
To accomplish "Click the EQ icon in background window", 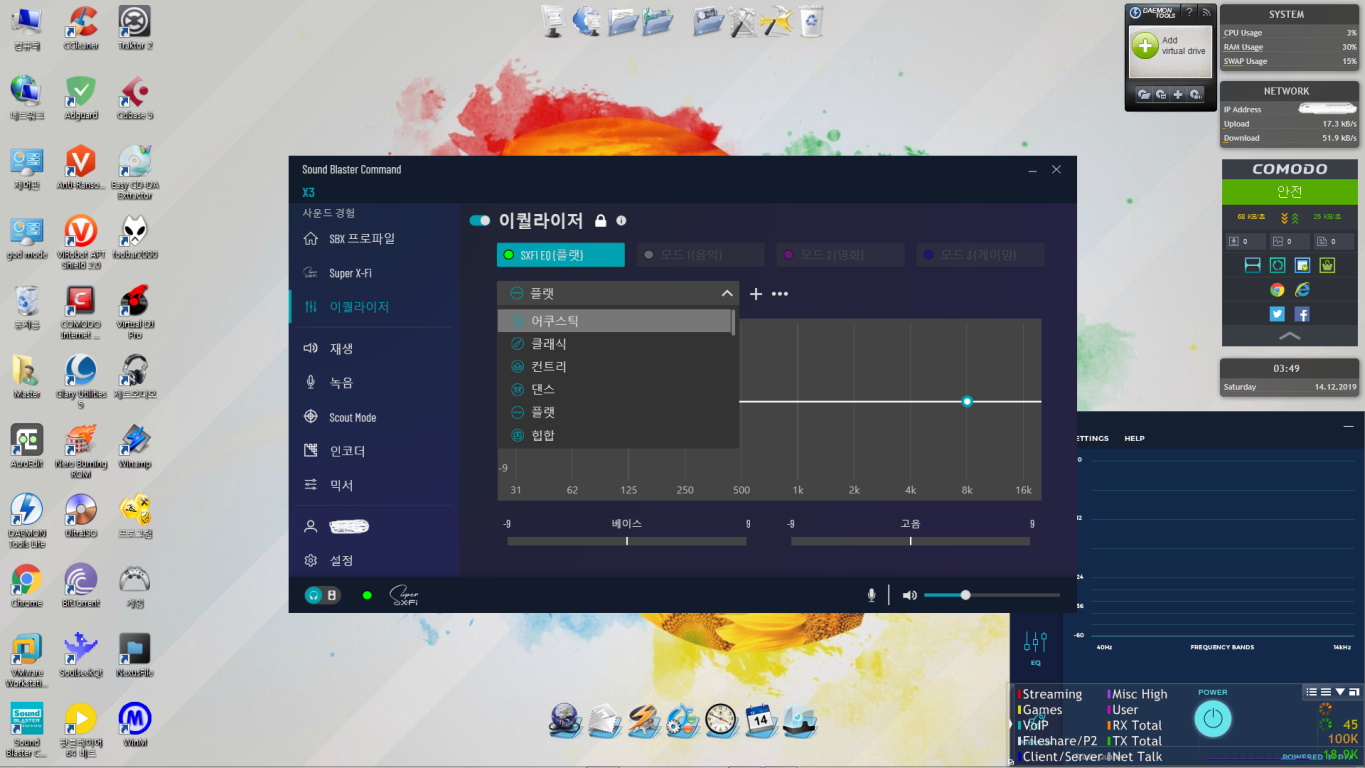I will tap(1035, 648).
